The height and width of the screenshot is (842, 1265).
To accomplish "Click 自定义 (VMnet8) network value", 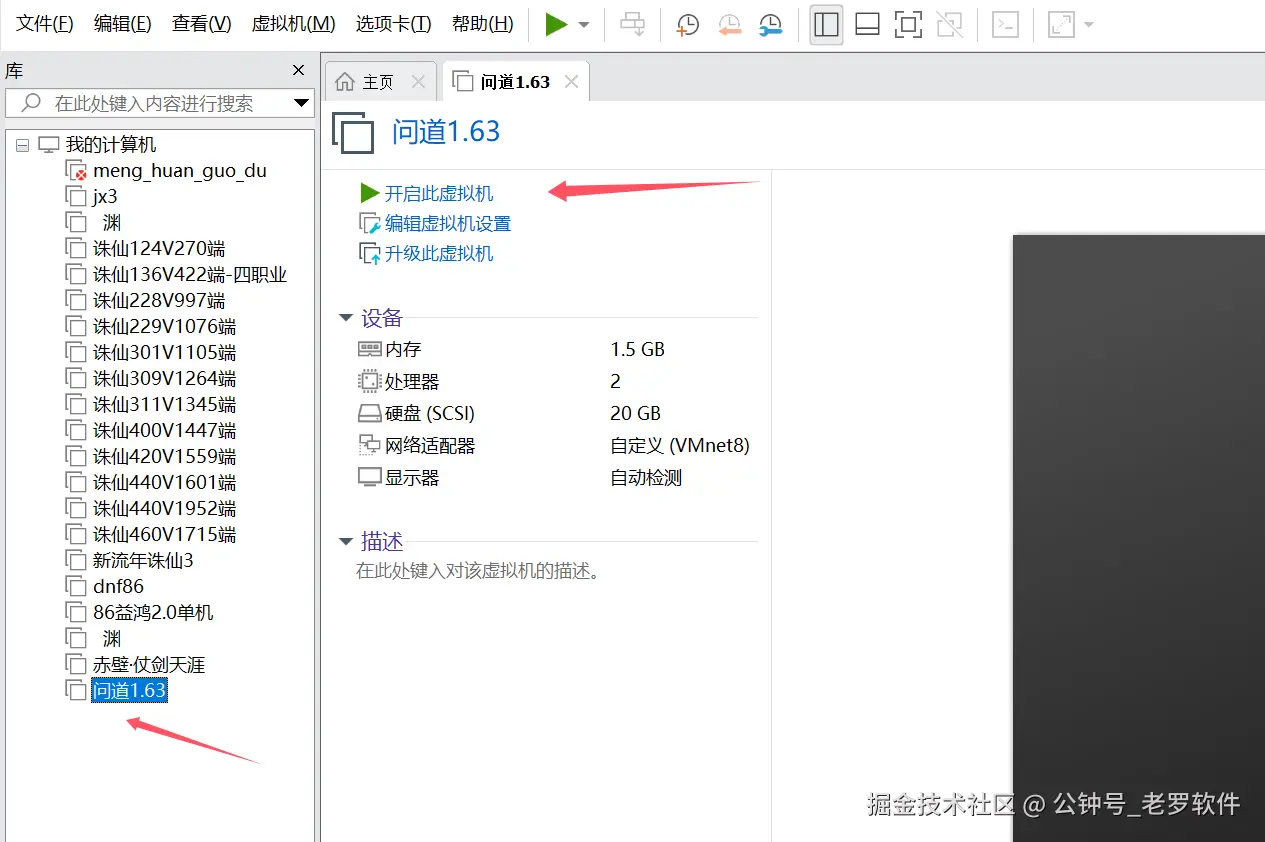I will click(680, 445).
